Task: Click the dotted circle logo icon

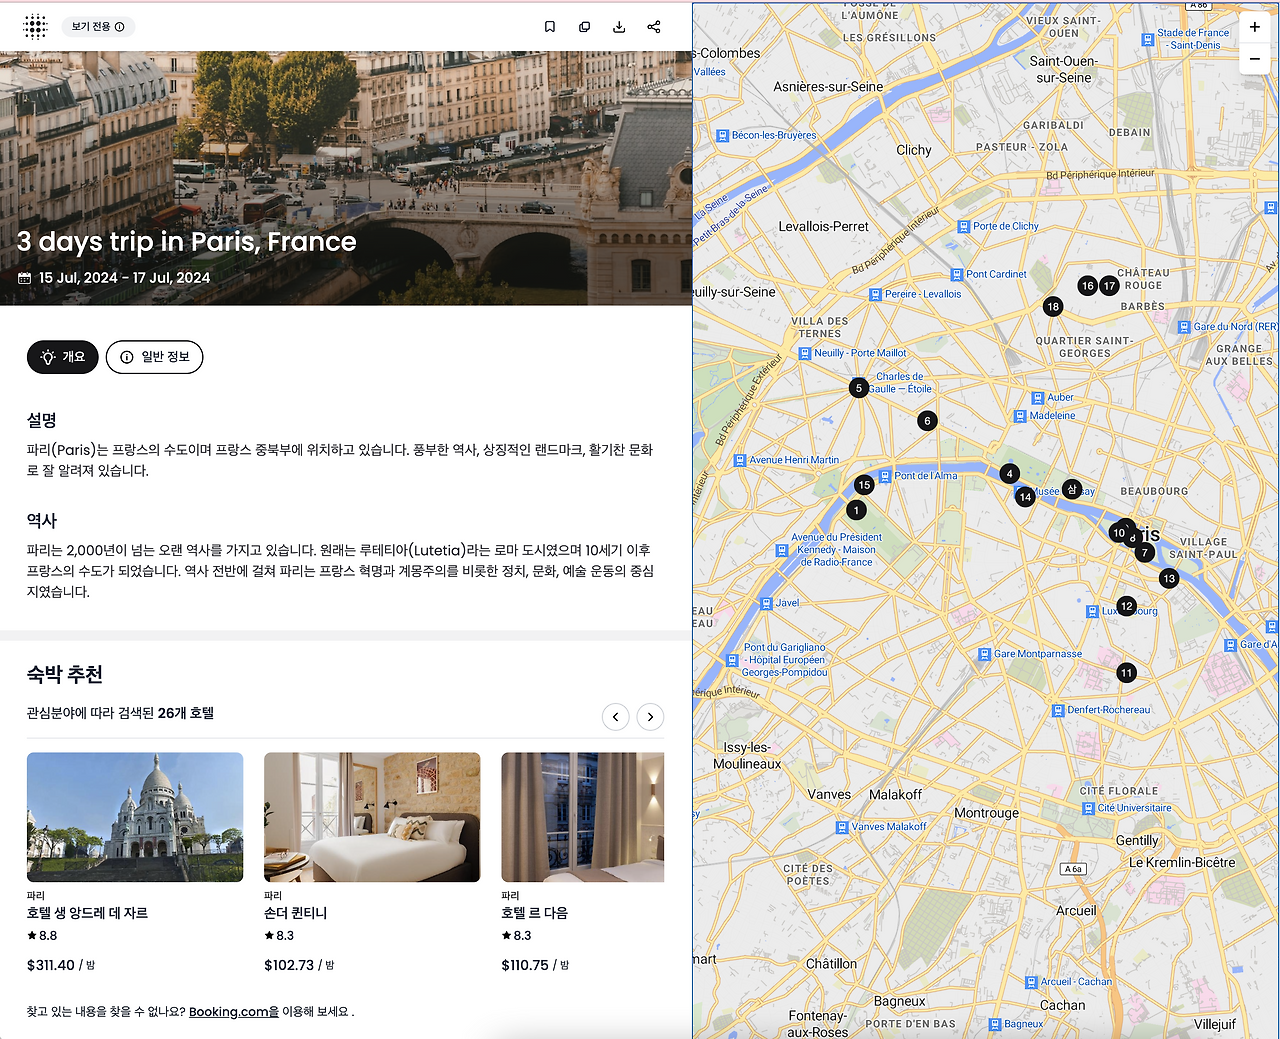Action: point(36,27)
